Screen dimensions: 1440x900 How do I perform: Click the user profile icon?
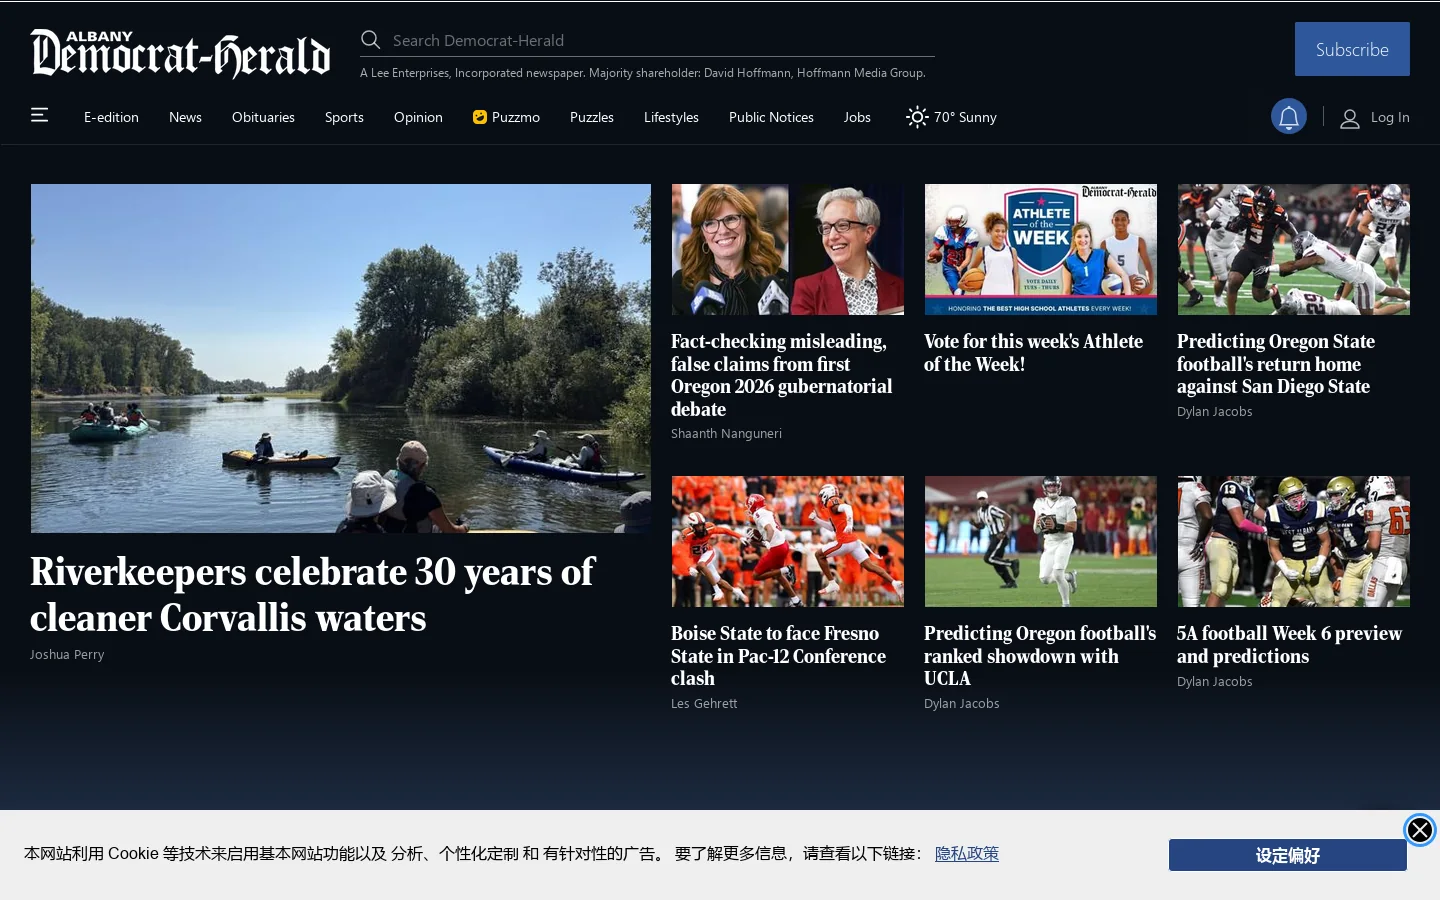tap(1349, 118)
